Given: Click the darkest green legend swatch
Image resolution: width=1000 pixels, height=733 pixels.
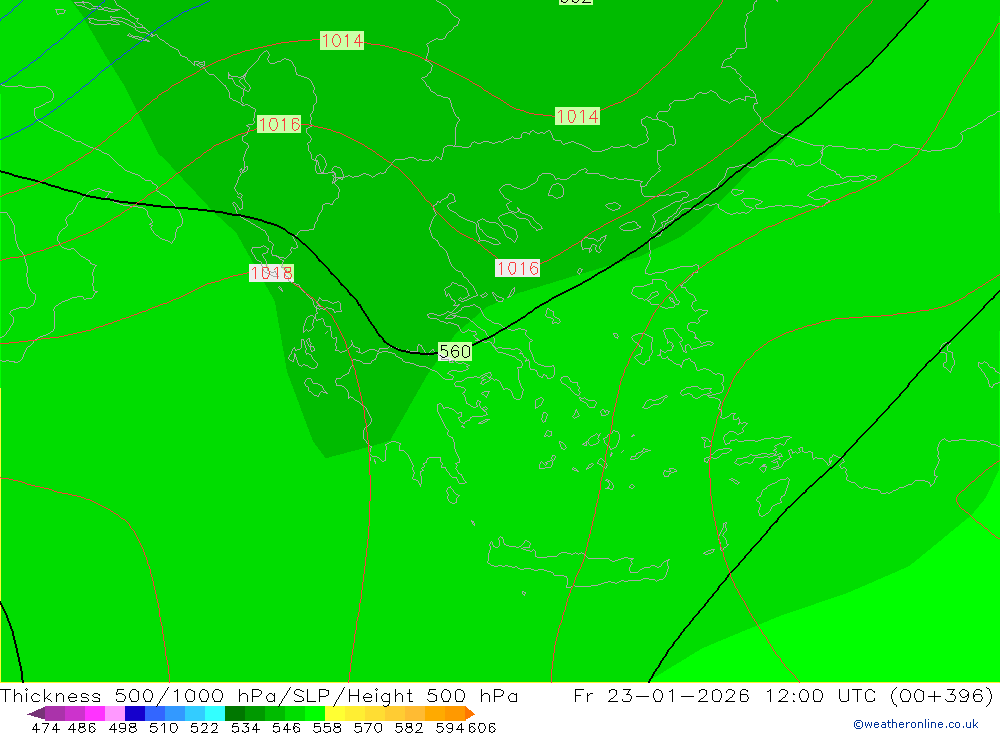Looking at the screenshot, I should (235, 713).
